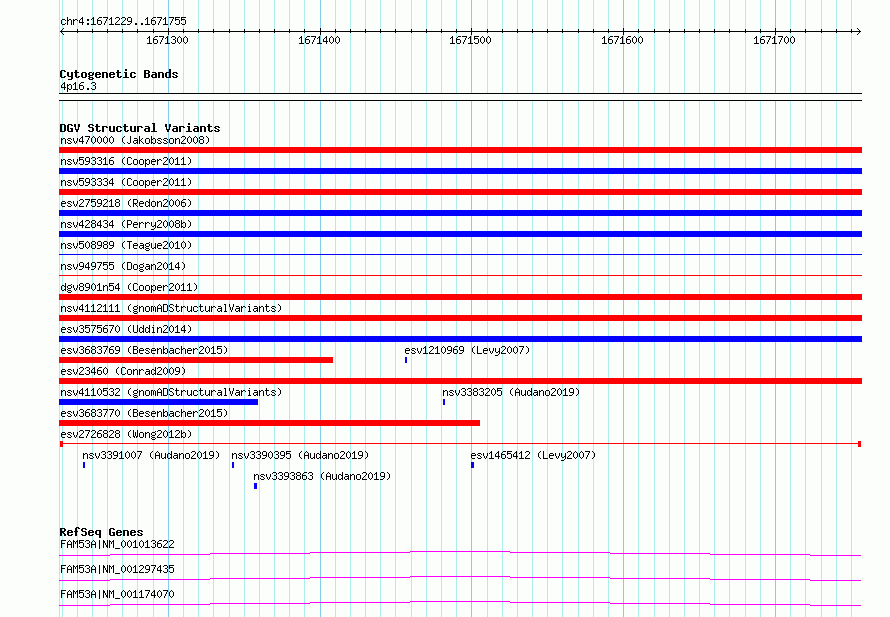Open nsv3391007 (Audano2019) label
This screenshot has height=617, width=890.
[151, 455]
